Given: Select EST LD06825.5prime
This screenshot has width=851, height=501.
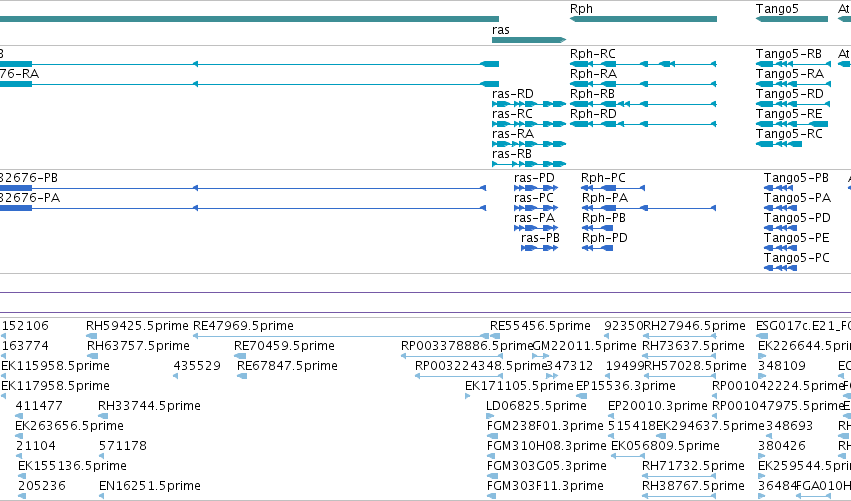Looking at the screenshot, I should click(536, 406).
